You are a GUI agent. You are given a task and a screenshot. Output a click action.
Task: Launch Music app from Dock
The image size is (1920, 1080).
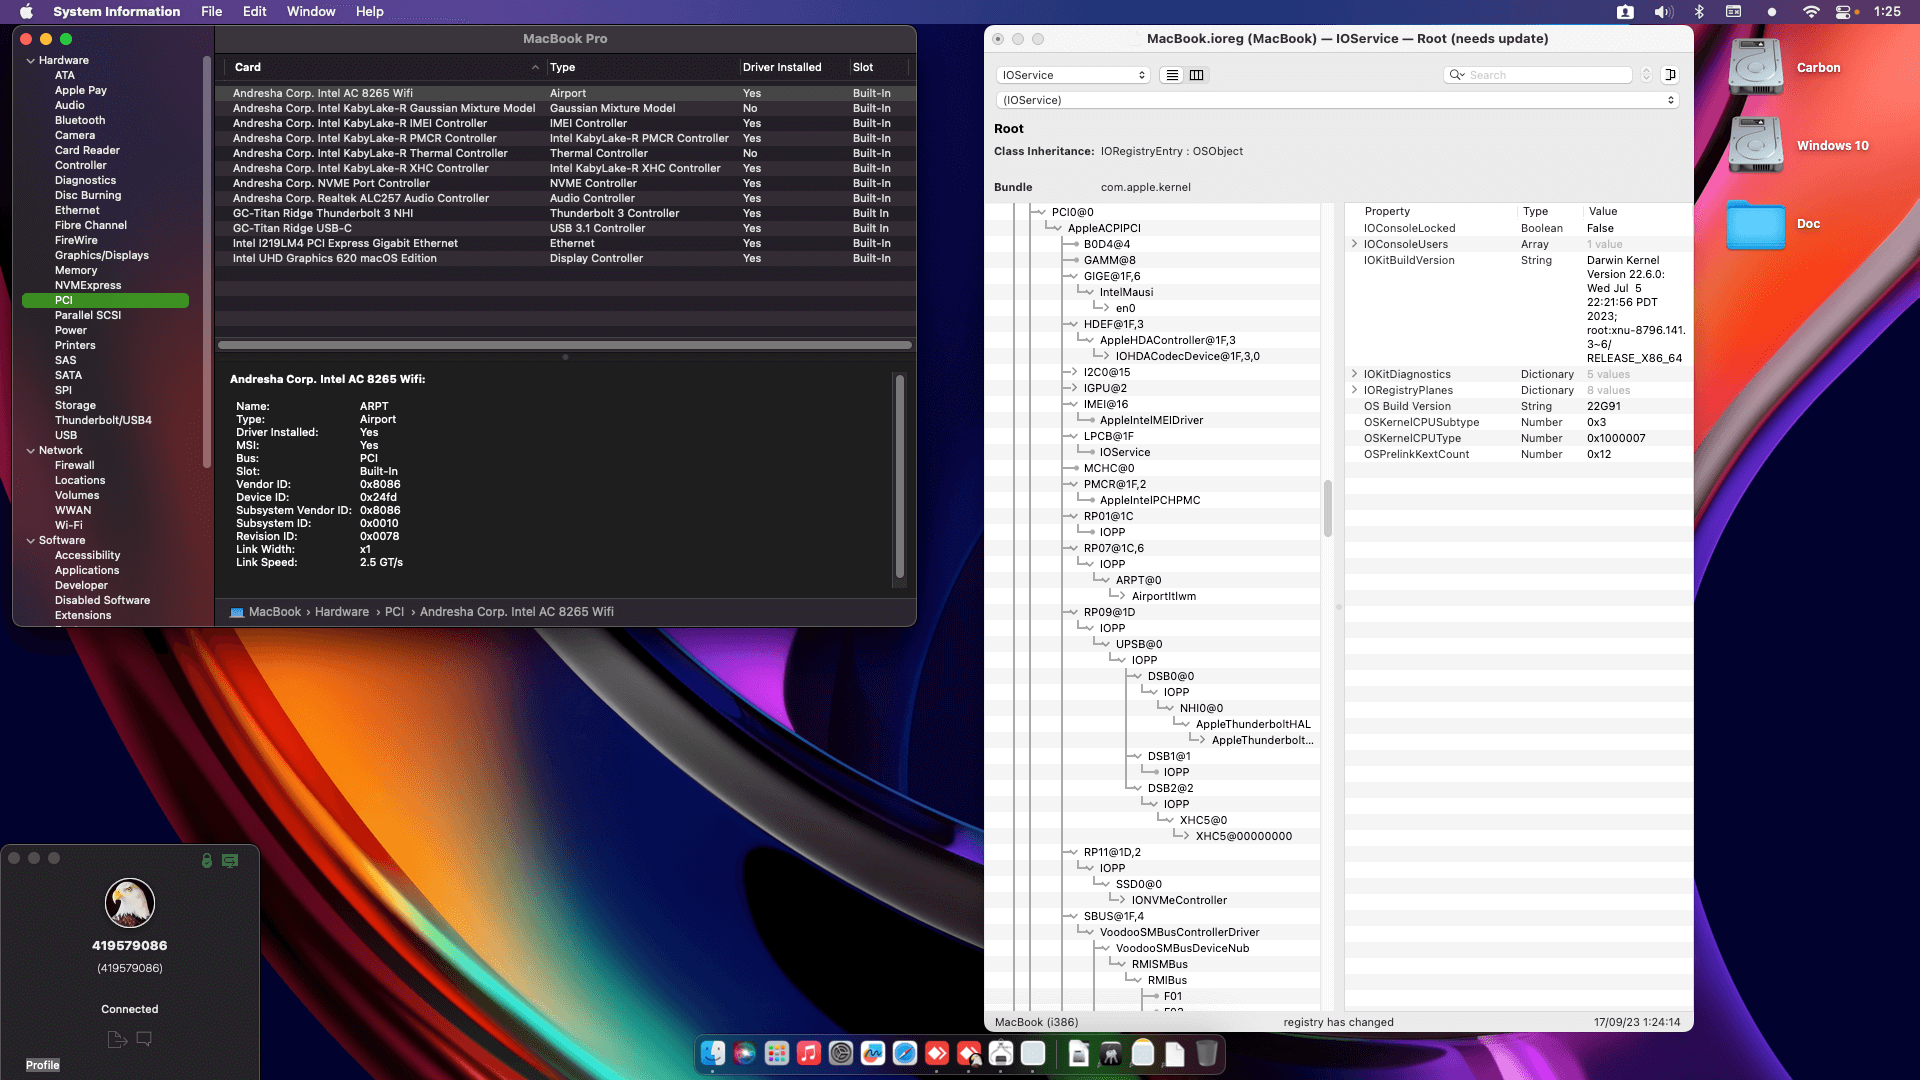pyautogui.click(x=809, y=1053)
